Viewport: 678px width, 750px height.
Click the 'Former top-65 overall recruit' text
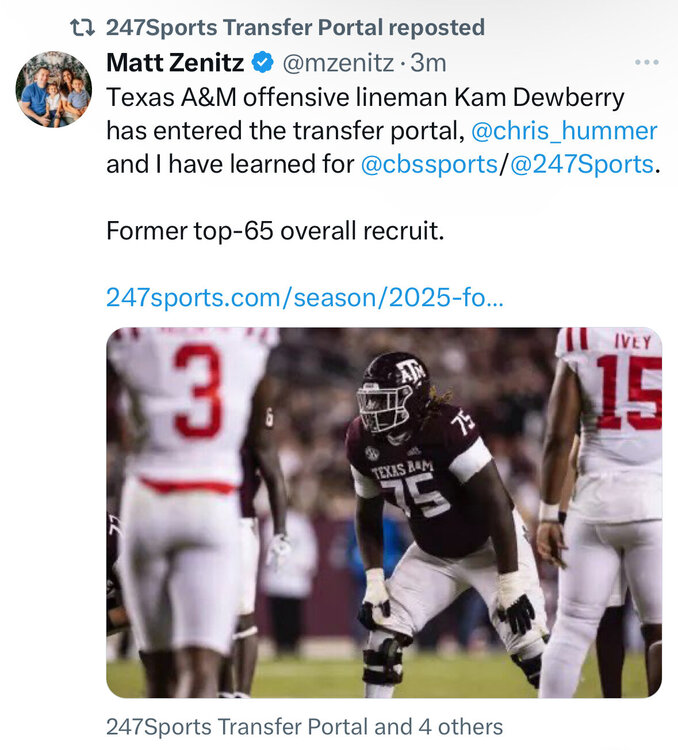pyautogui.click(x=274, y=231)
